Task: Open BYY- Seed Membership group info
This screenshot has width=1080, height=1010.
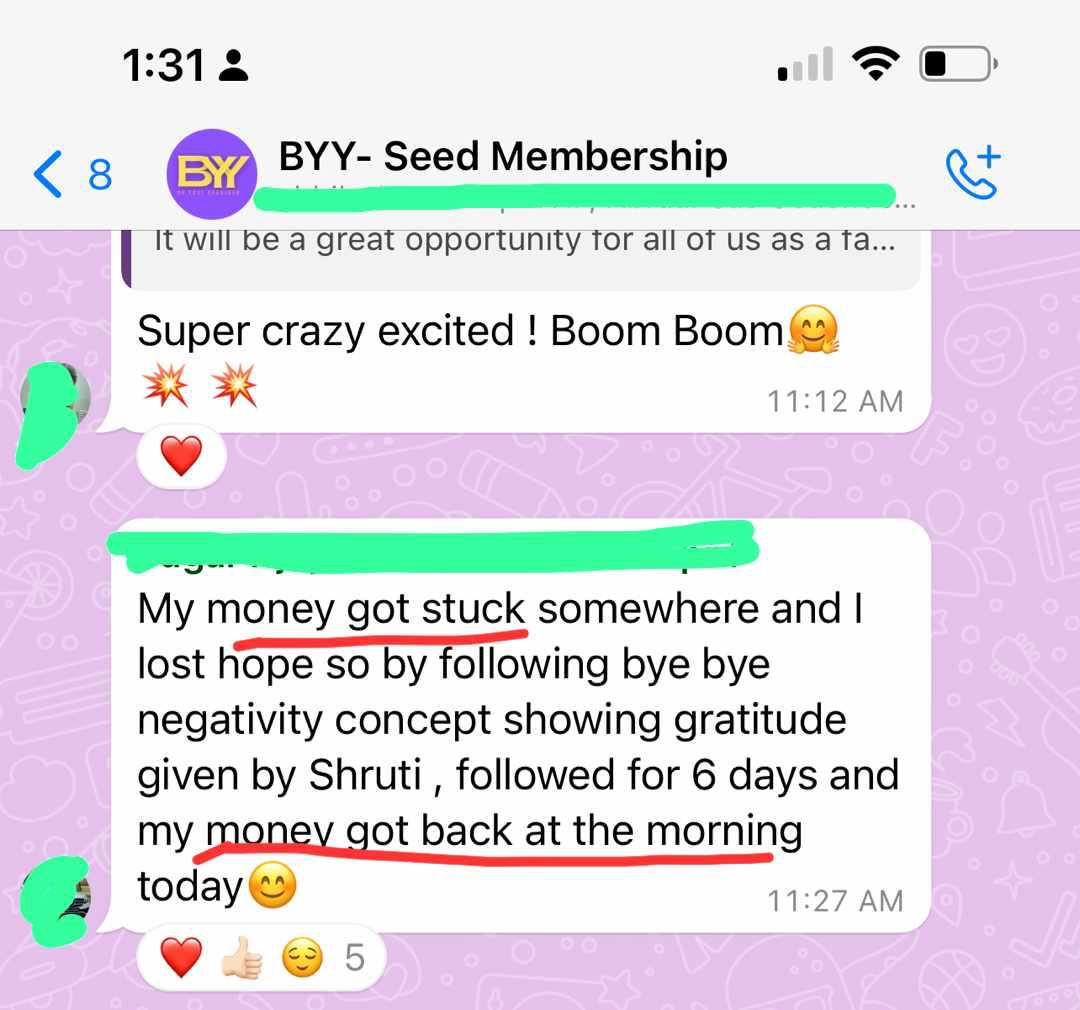Action: (x=503, y=156)
